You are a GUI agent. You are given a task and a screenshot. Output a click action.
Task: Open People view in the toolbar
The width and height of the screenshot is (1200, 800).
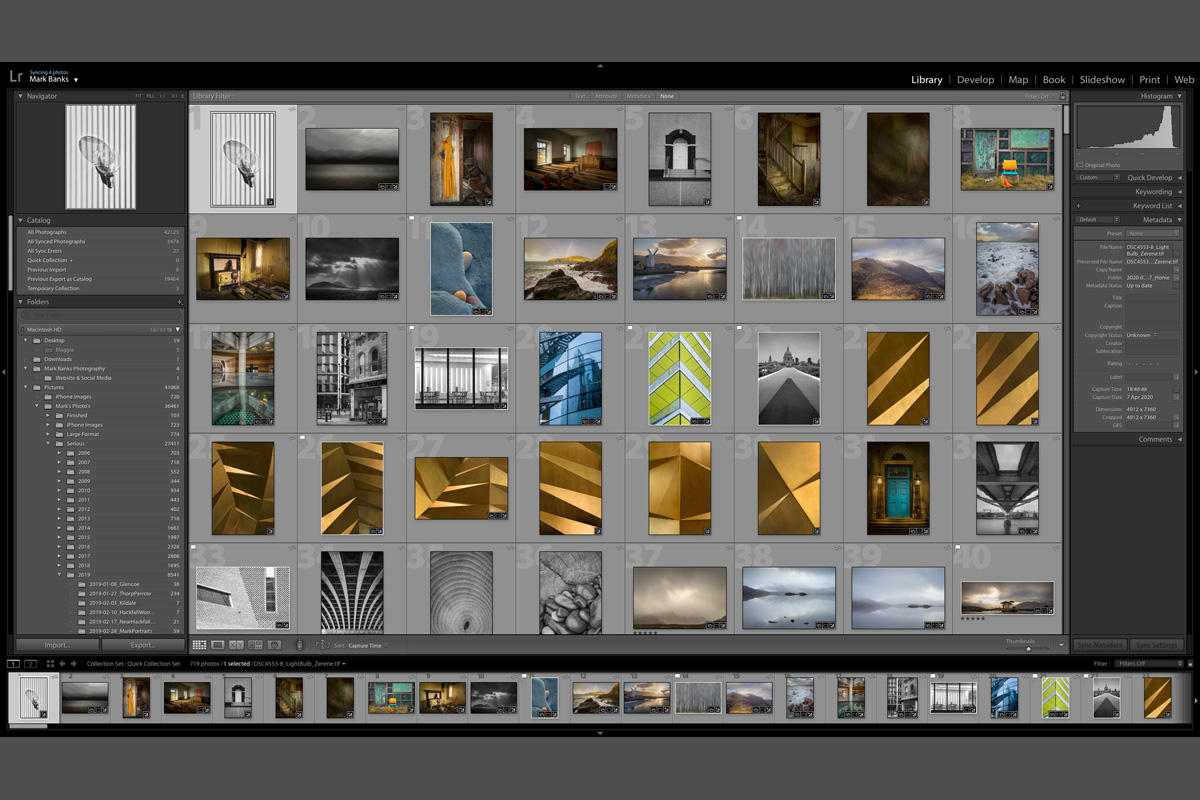(x=274, y=646)
